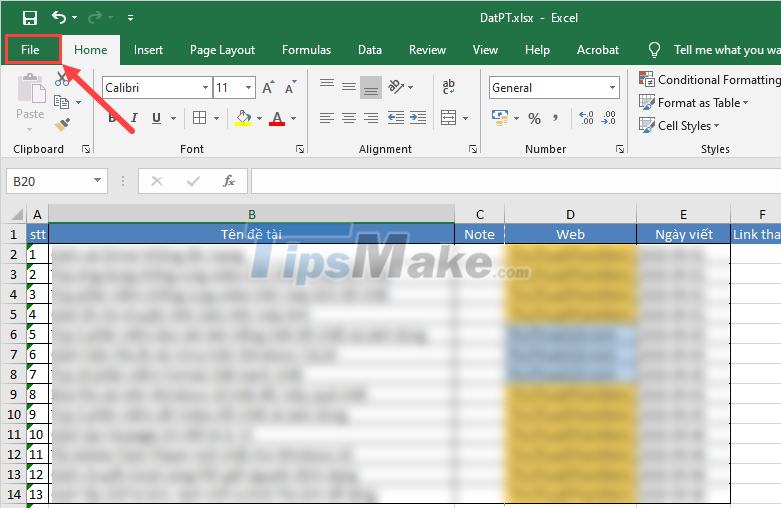Select the Data tab
The height and width of the screenshot is (508, 781).
pyautogui.click(x=370, y=50)
